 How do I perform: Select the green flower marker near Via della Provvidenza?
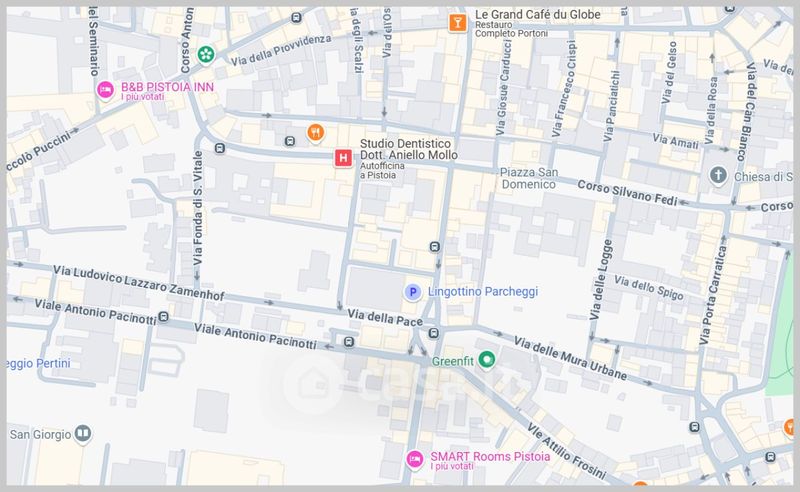[x=206, y=55]
